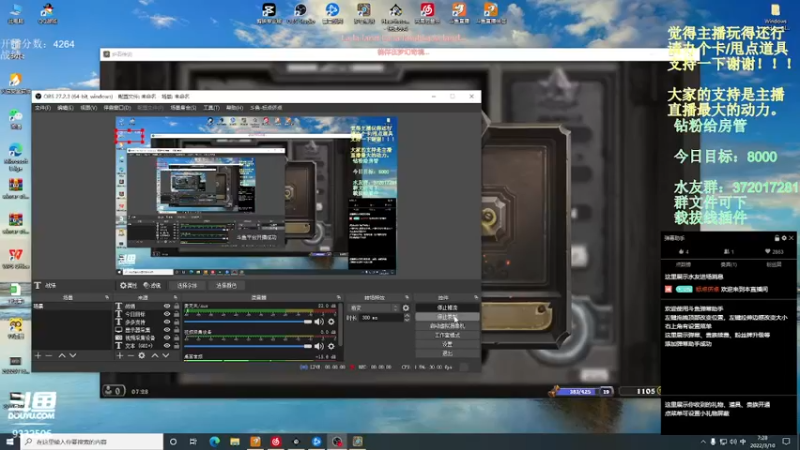Open mic/Aux audio settings gear
This screenshot has width=800, height=450.
coord(331,321)
